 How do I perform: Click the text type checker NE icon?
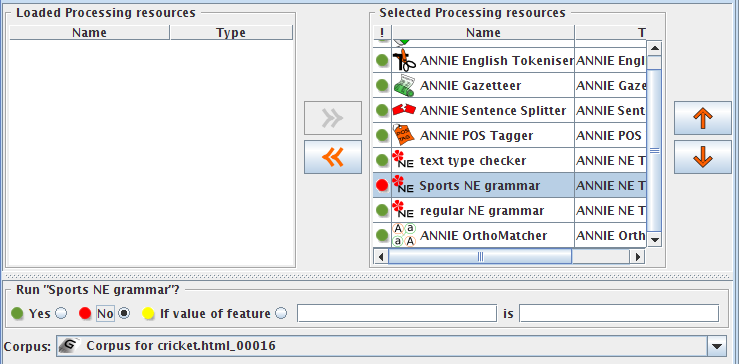403,160
